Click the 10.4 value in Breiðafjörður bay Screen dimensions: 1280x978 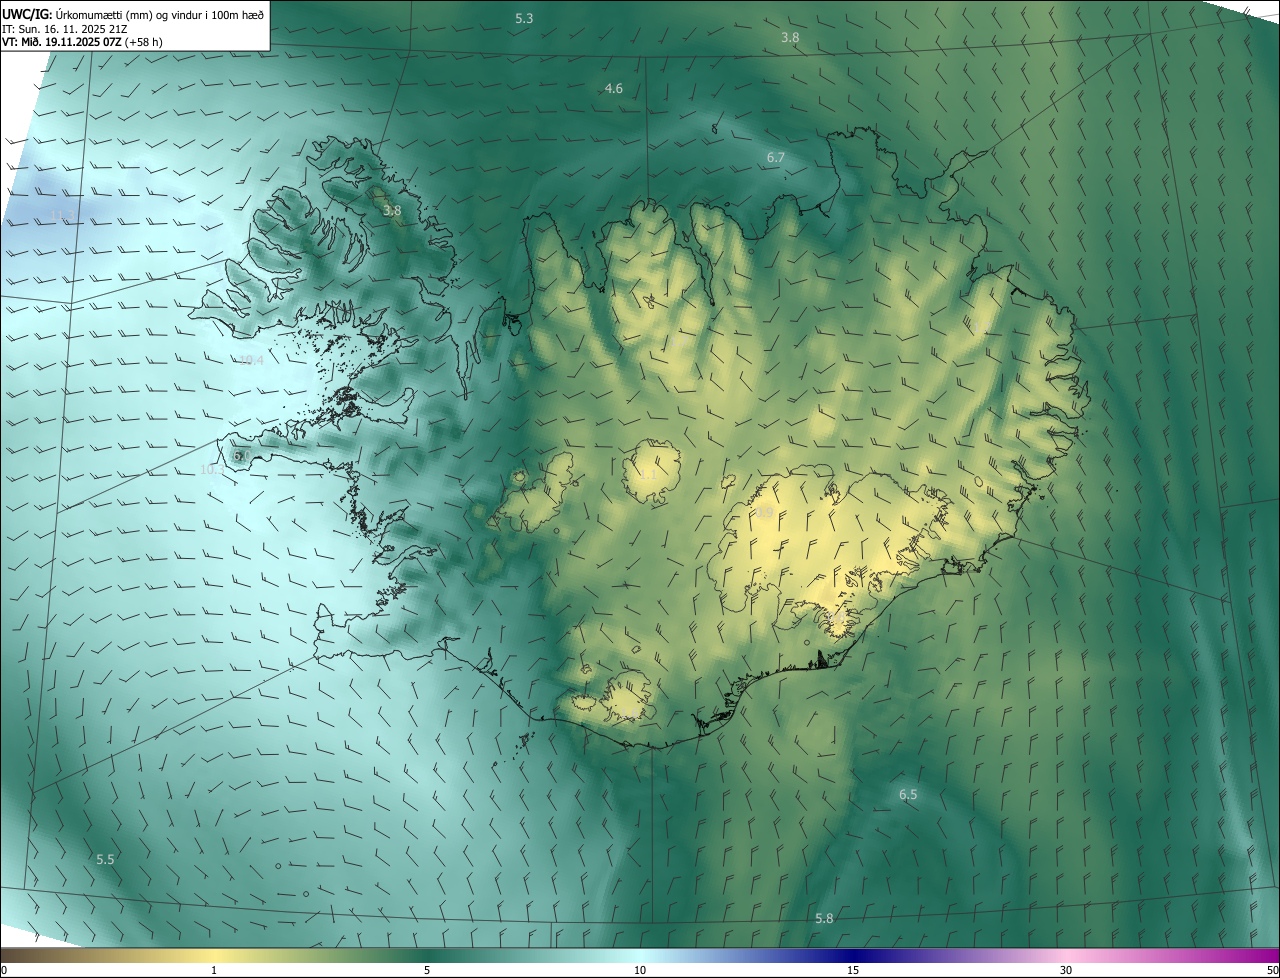[x=251, y=361]
